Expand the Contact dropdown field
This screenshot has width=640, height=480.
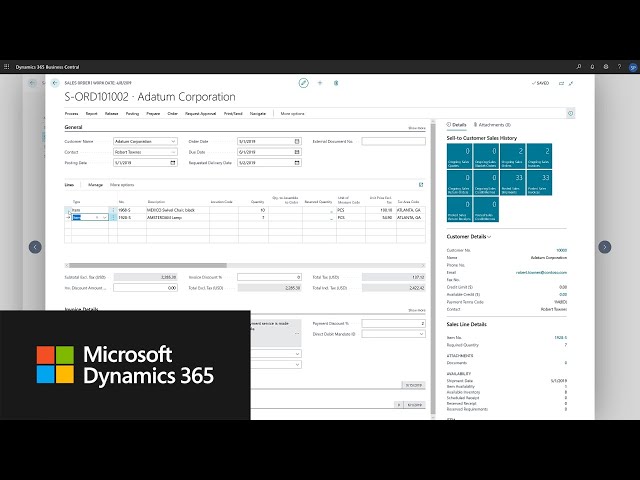(x=174, y=151)
